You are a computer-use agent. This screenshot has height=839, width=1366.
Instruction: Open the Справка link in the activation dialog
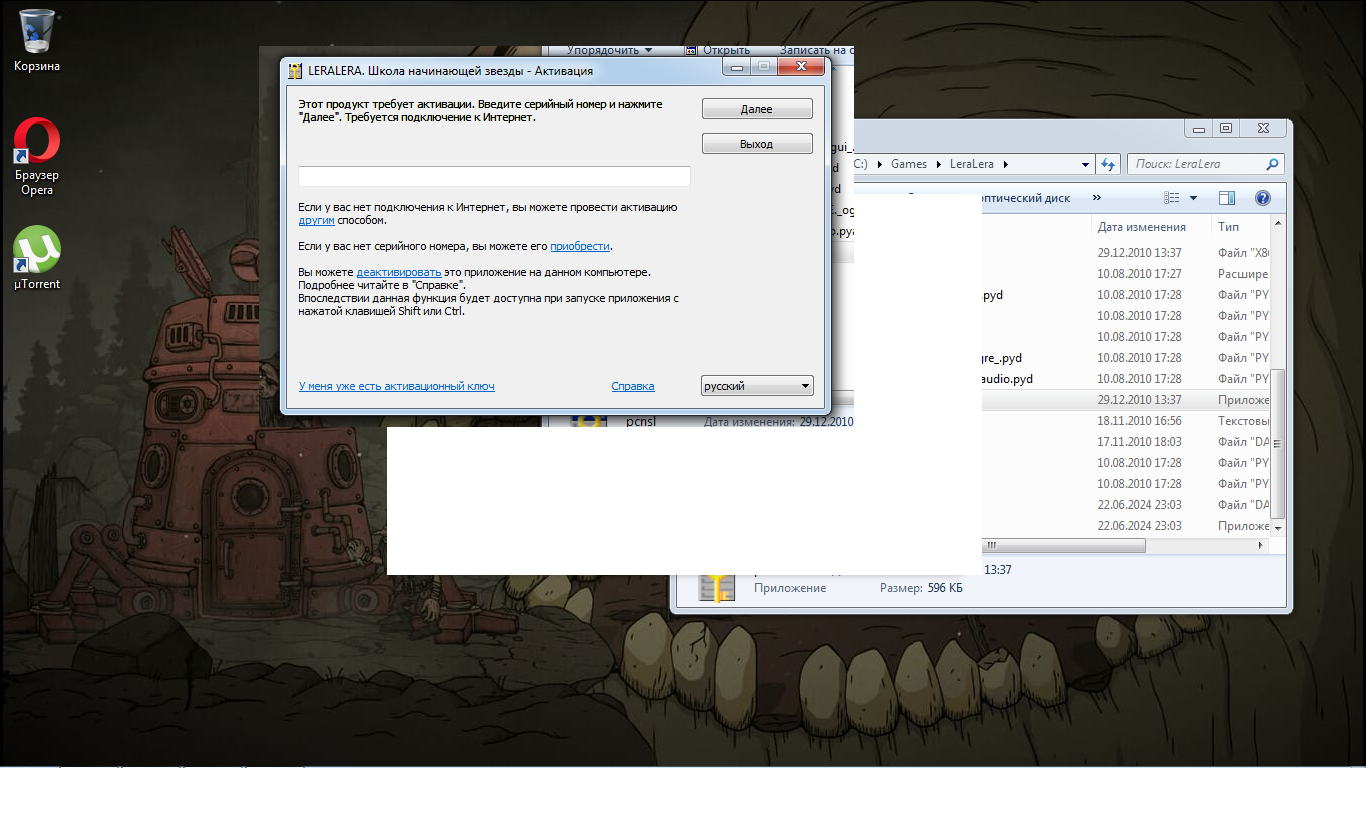(x=633, y=386)
